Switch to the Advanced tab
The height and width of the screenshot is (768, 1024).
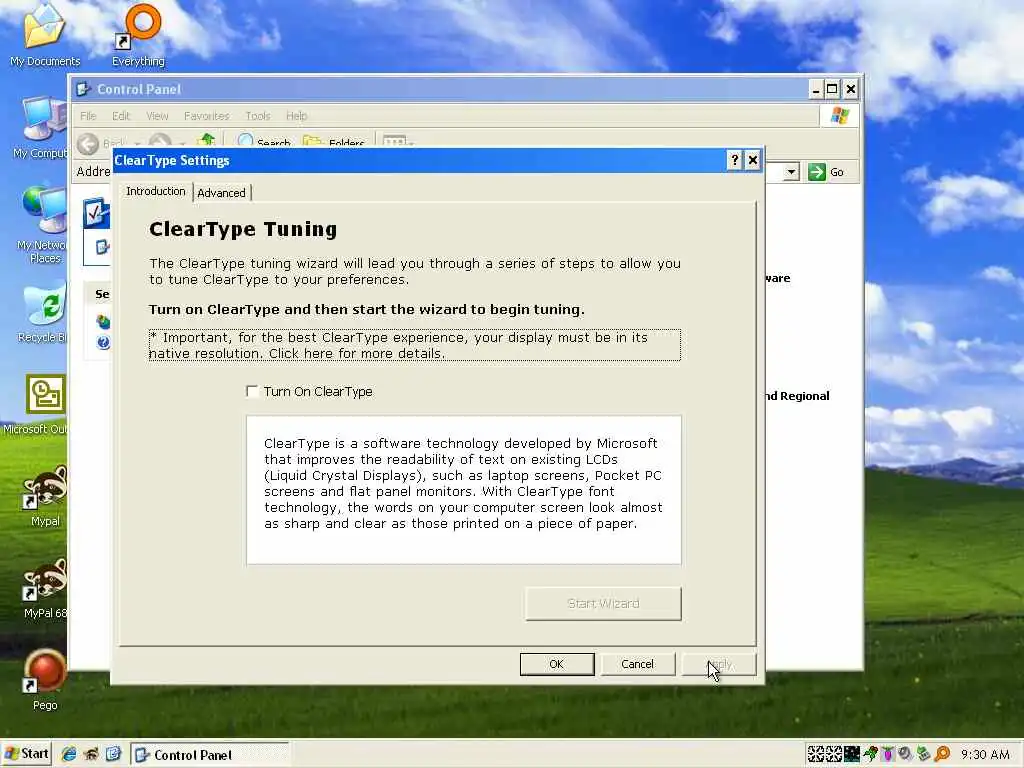(x=221, y=193)
